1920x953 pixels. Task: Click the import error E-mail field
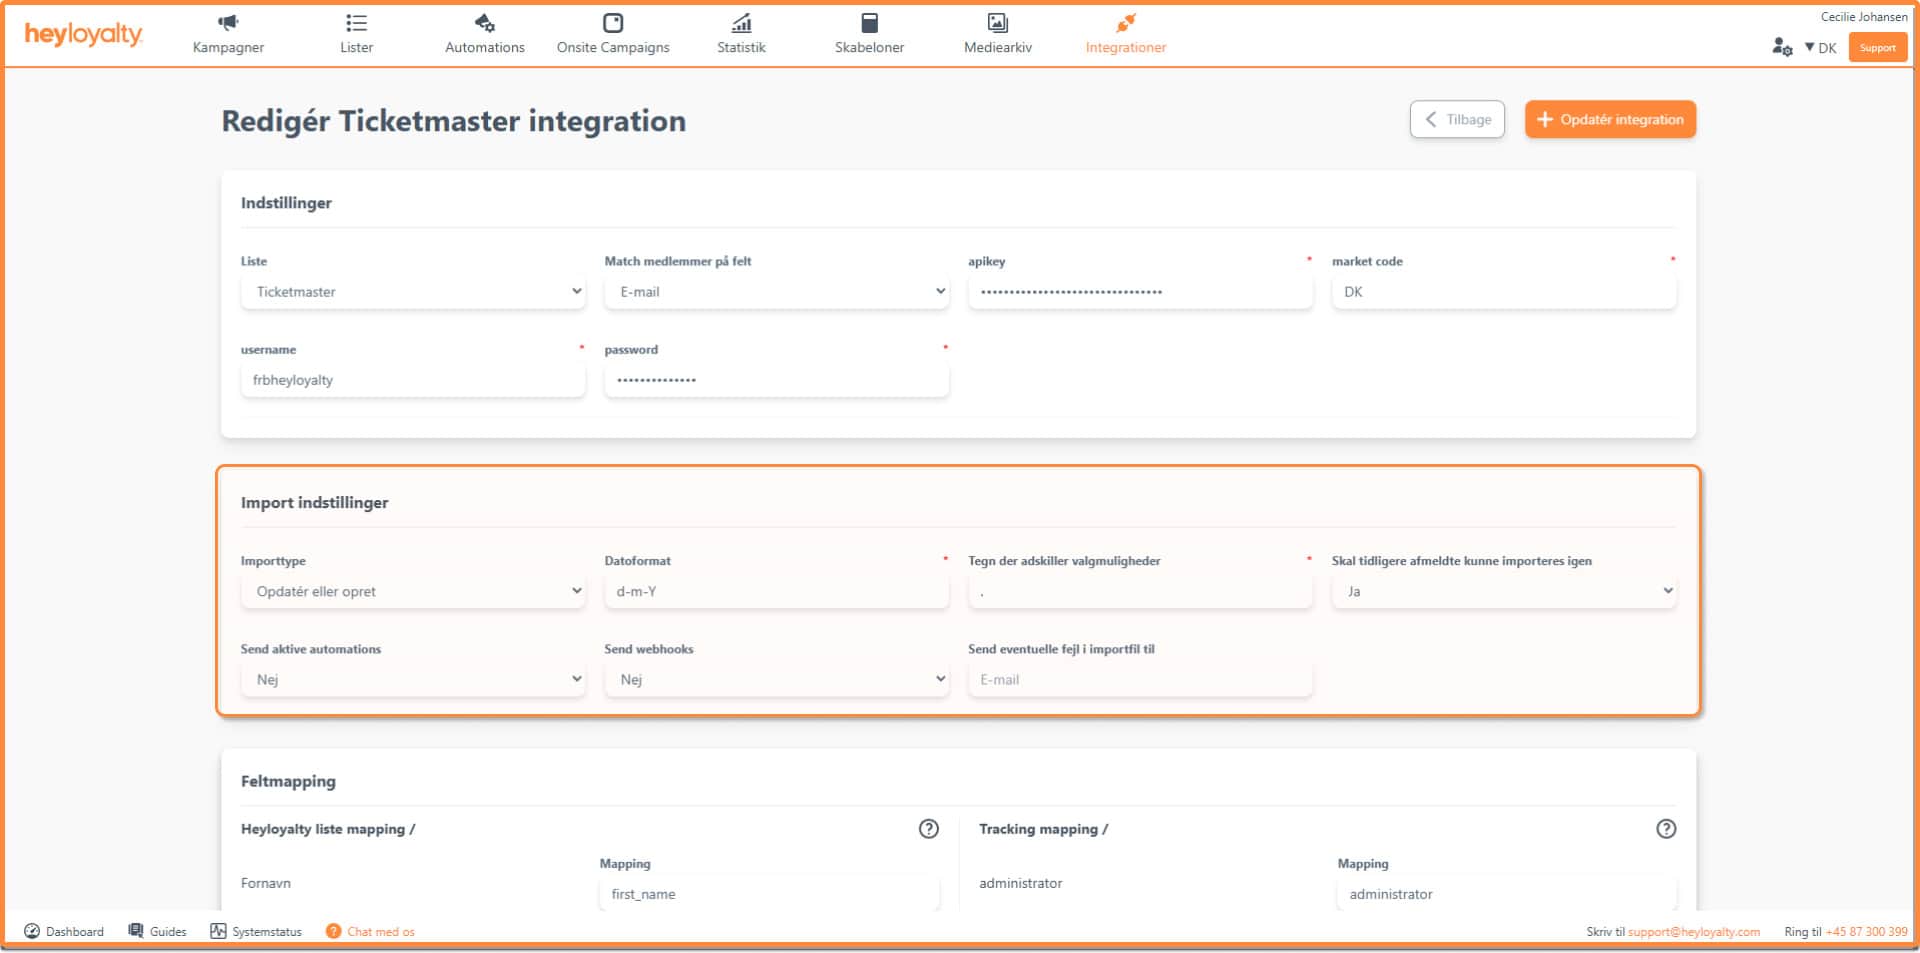1139,680
